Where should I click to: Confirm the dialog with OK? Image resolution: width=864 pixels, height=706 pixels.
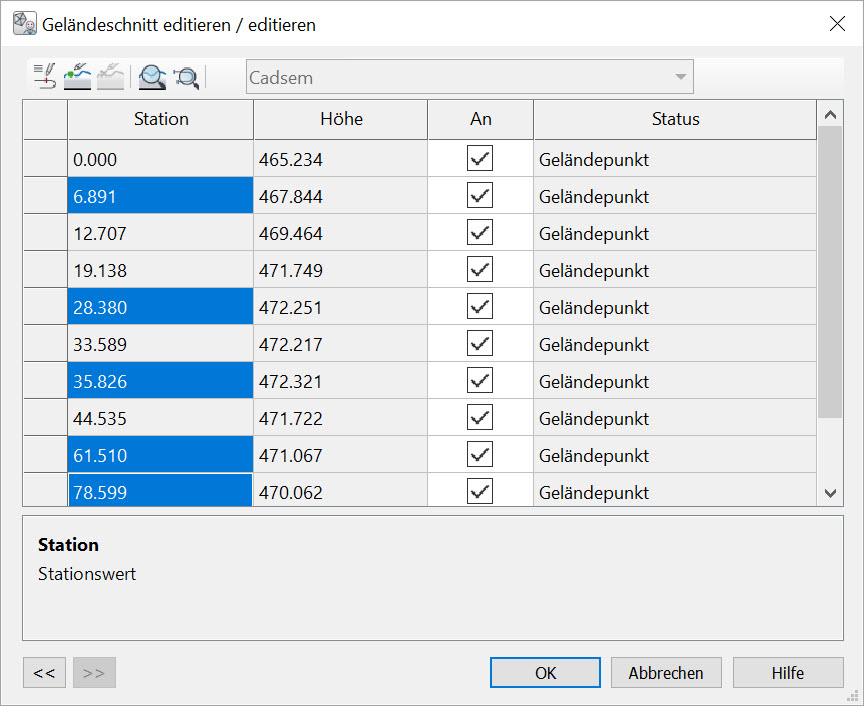(x=545, y=673)
